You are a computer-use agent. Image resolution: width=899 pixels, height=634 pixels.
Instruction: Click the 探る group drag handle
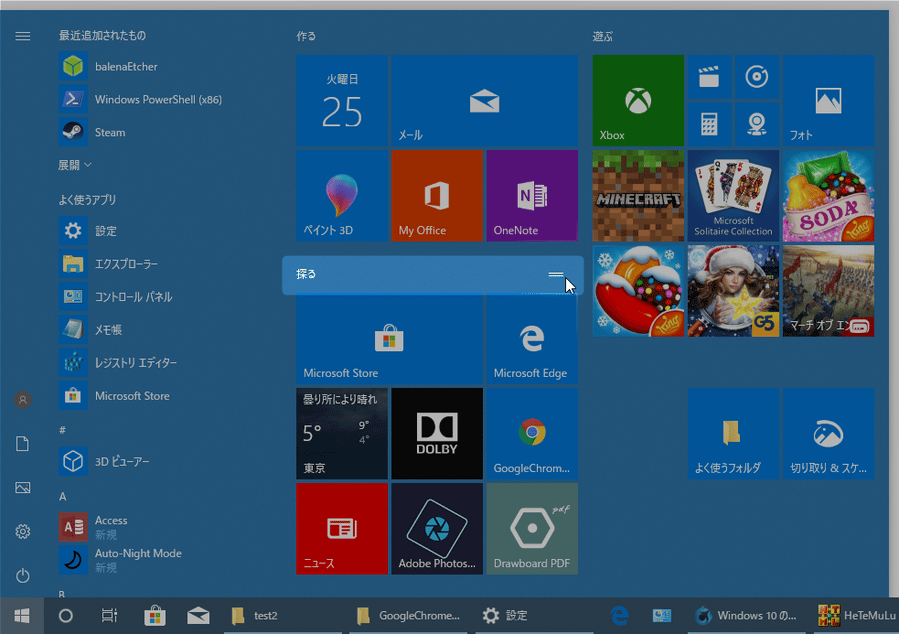[556, 275]
